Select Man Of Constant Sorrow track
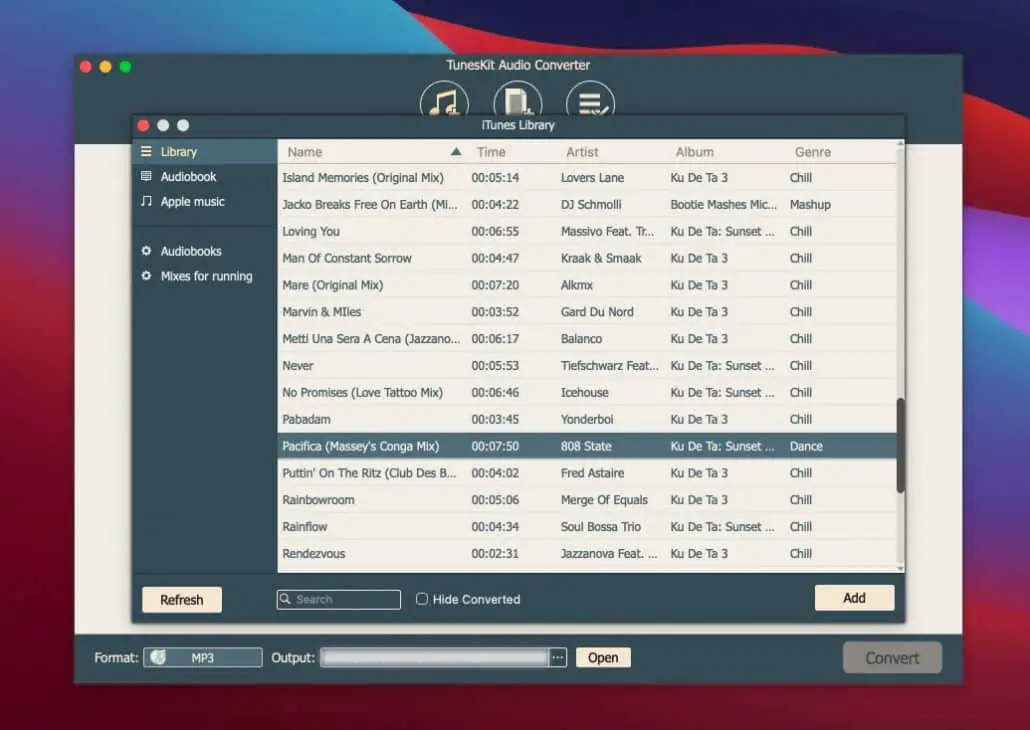Viewport: 1030px width, 730px height. pyautogui.click(x=587, y=258)
